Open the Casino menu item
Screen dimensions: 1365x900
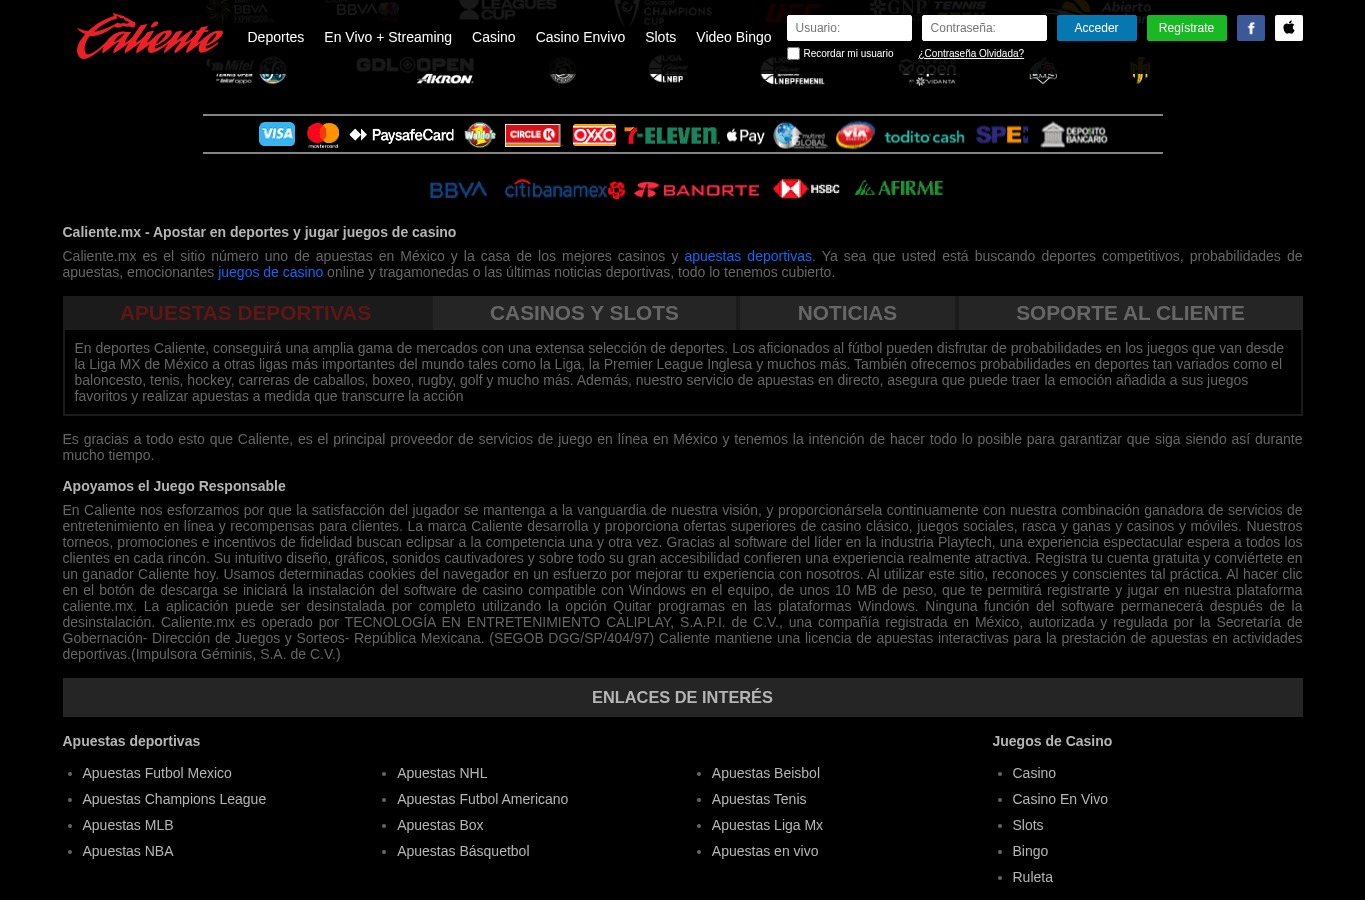click(494, 37)
